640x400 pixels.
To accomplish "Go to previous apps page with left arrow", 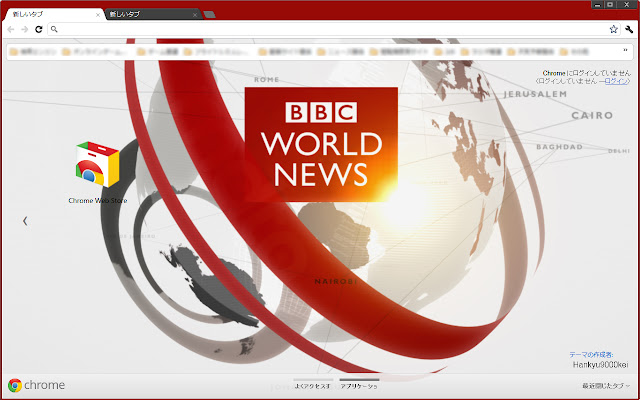I will 25,221.
